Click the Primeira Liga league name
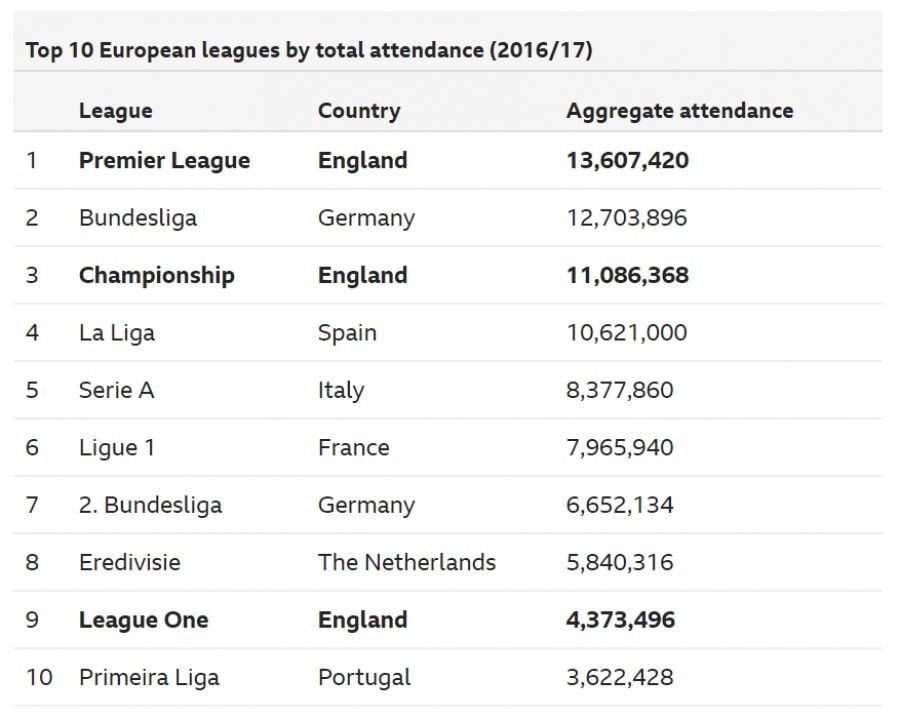900x719 pixels. (149, 677)
